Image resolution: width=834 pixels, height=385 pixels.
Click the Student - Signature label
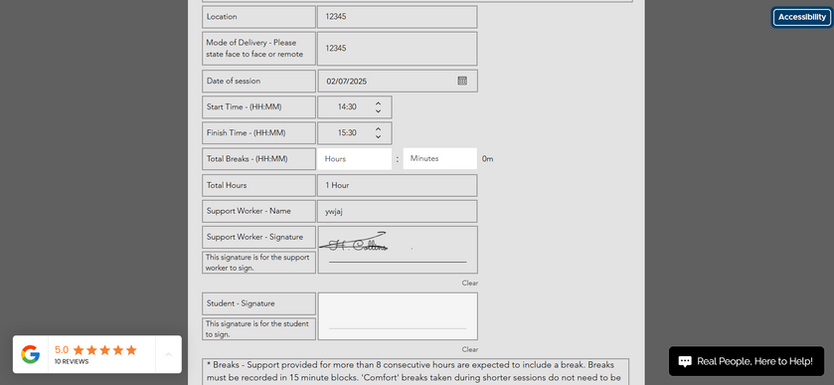click(x=240, y=304)
